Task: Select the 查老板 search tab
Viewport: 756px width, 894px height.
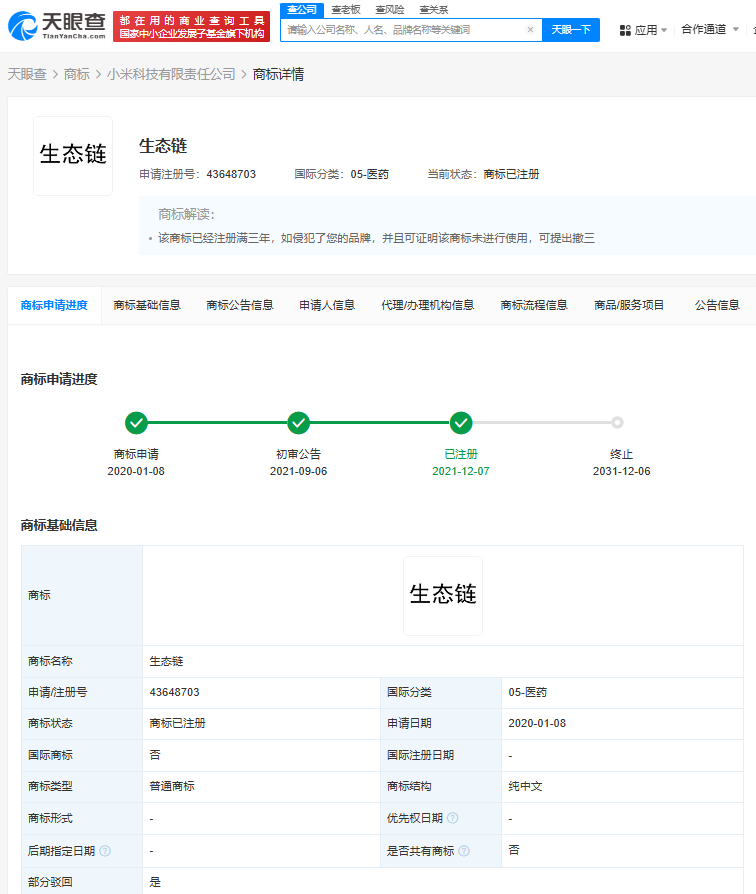Action: [x=346, y=10]
